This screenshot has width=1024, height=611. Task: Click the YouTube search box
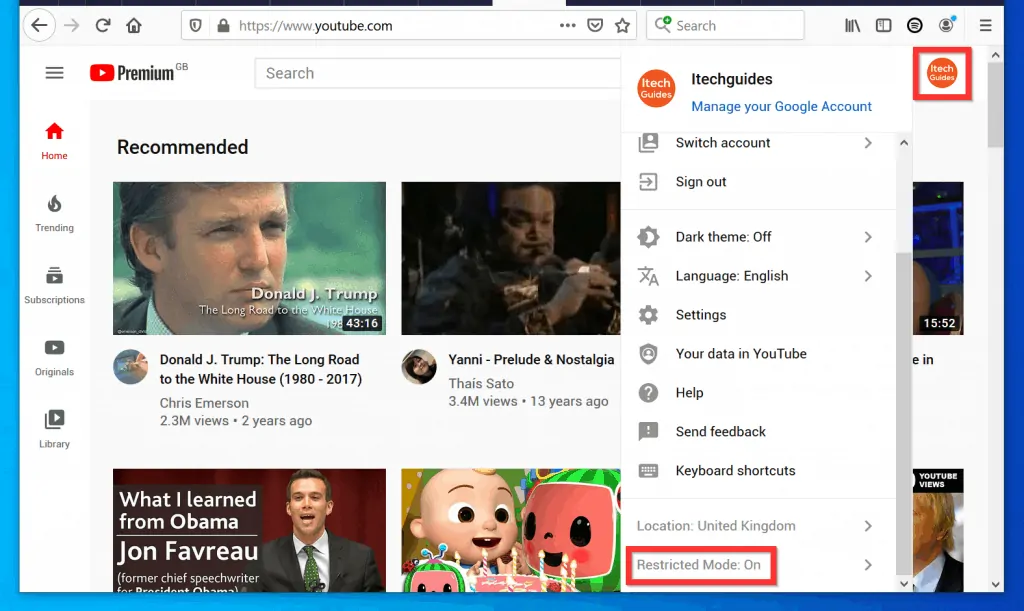[438, 73]
